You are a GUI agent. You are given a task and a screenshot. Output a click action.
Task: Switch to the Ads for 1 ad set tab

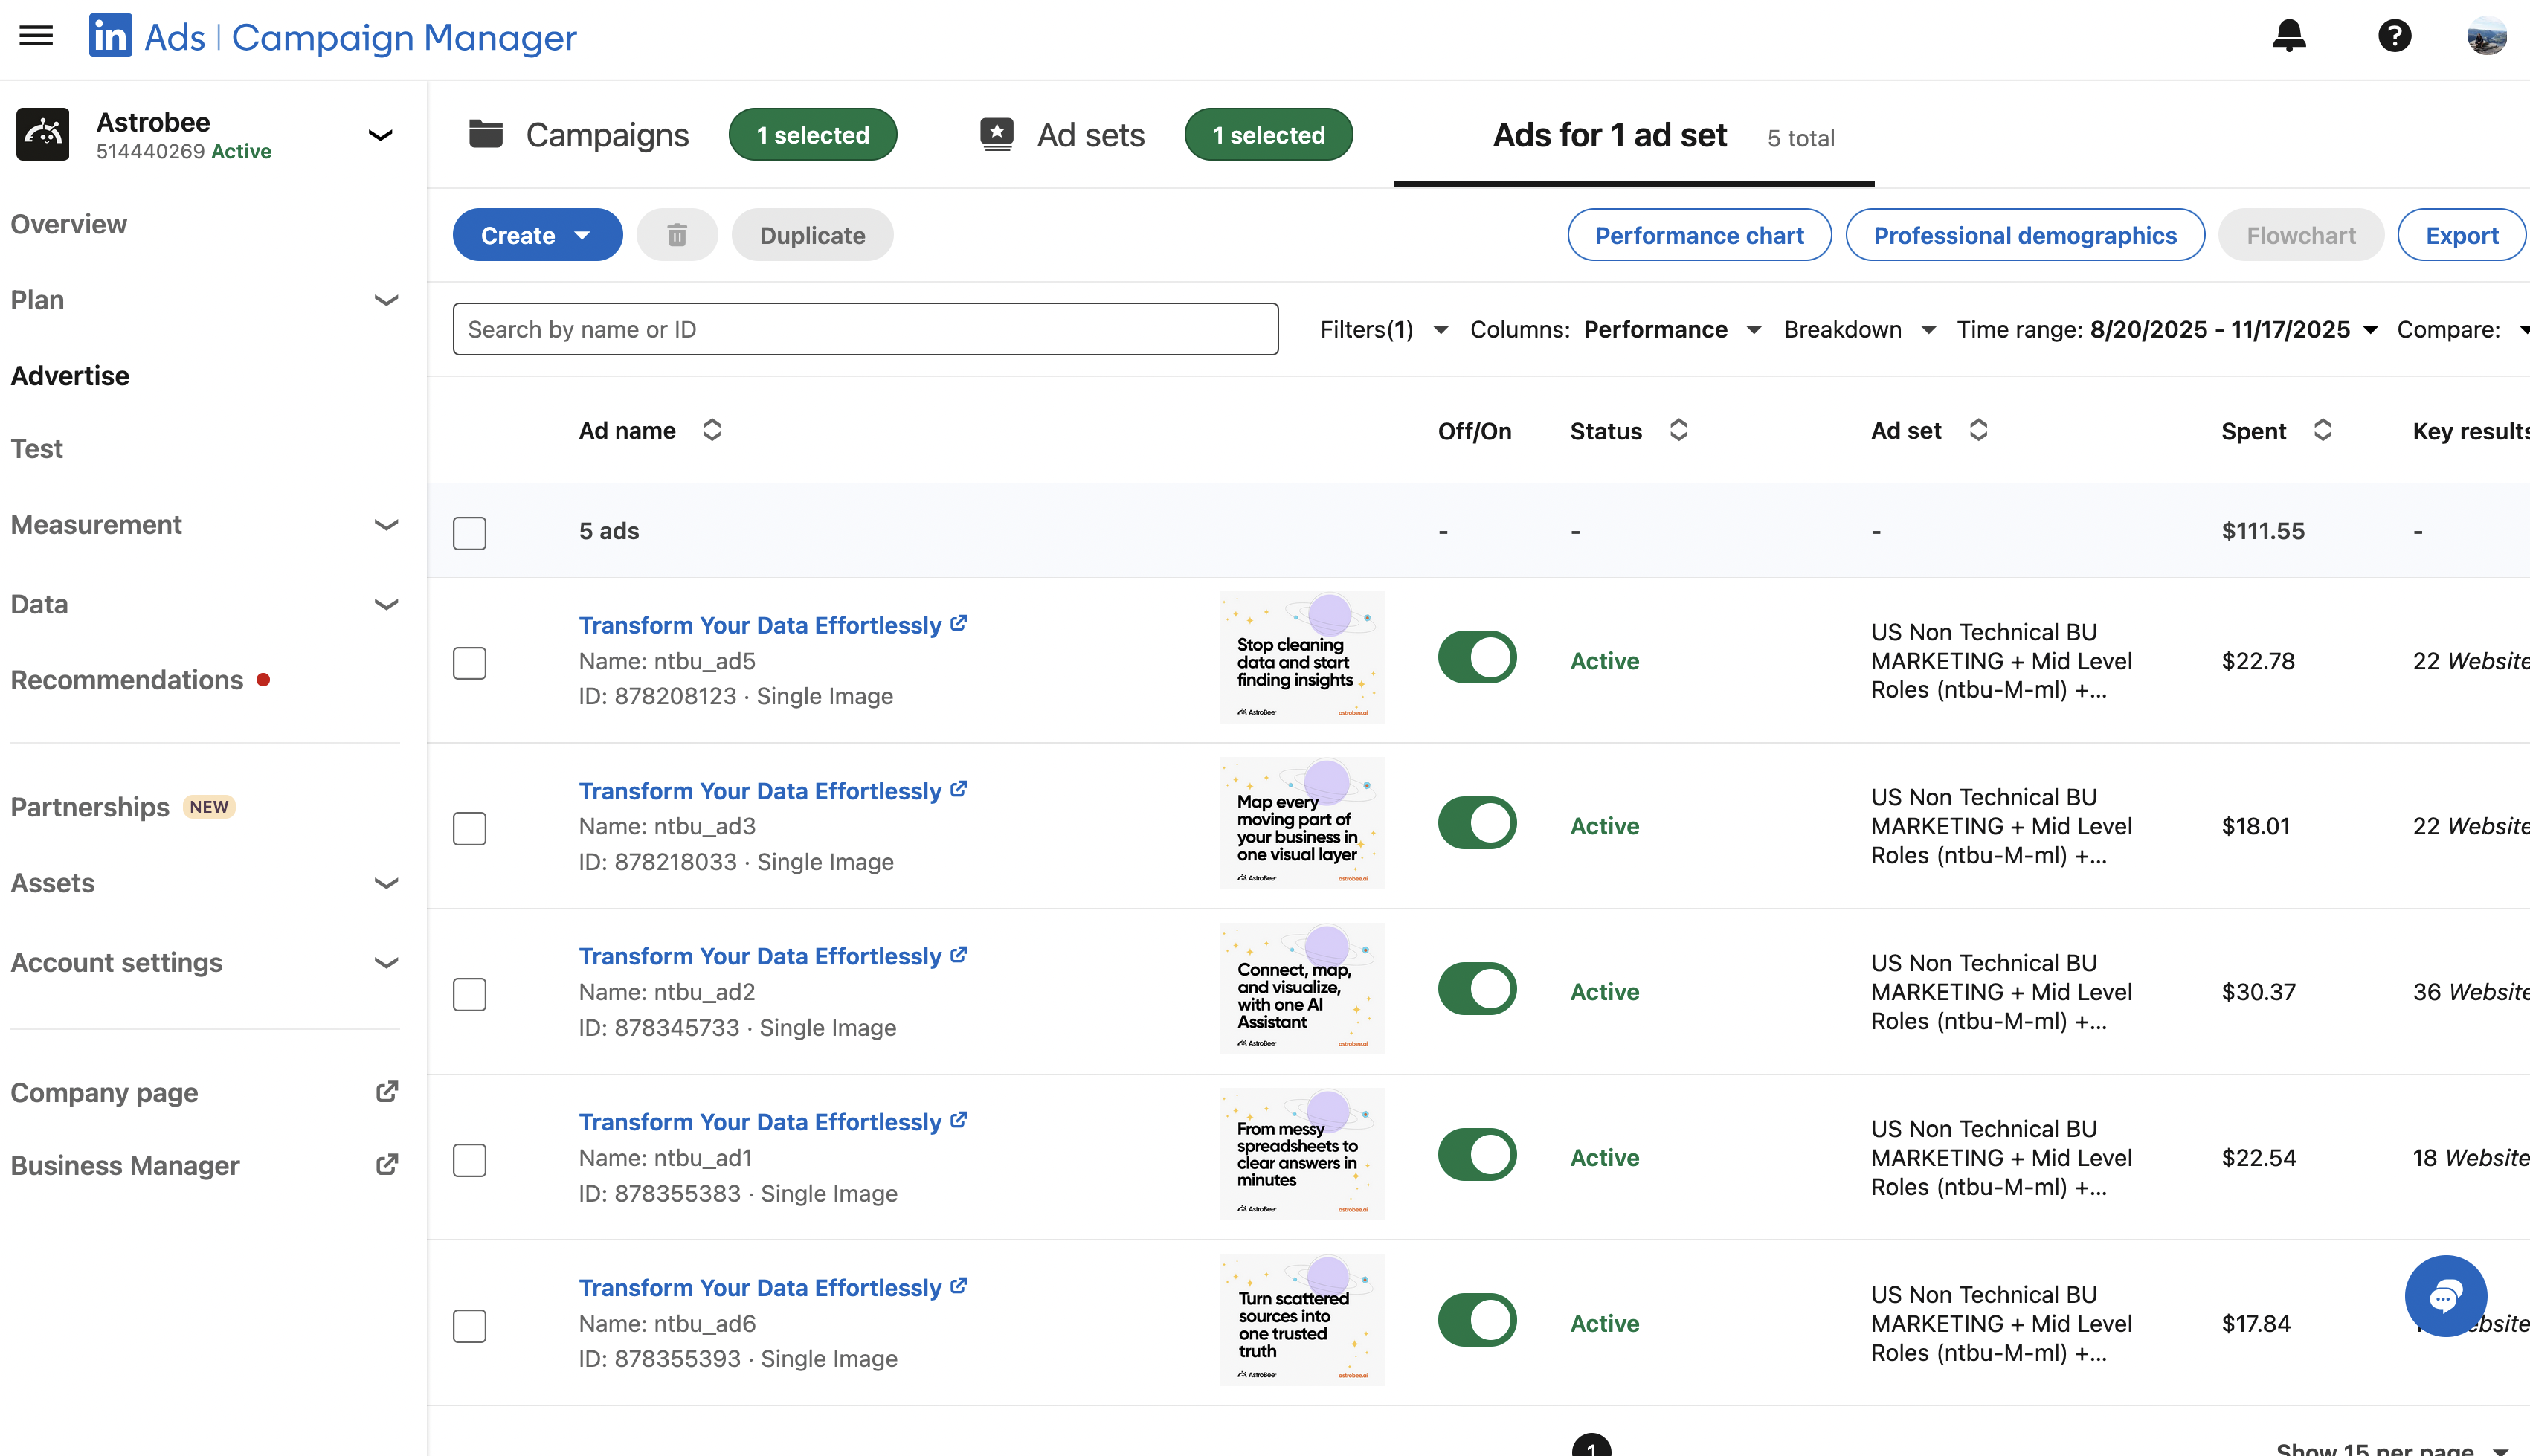[1609, 135]
